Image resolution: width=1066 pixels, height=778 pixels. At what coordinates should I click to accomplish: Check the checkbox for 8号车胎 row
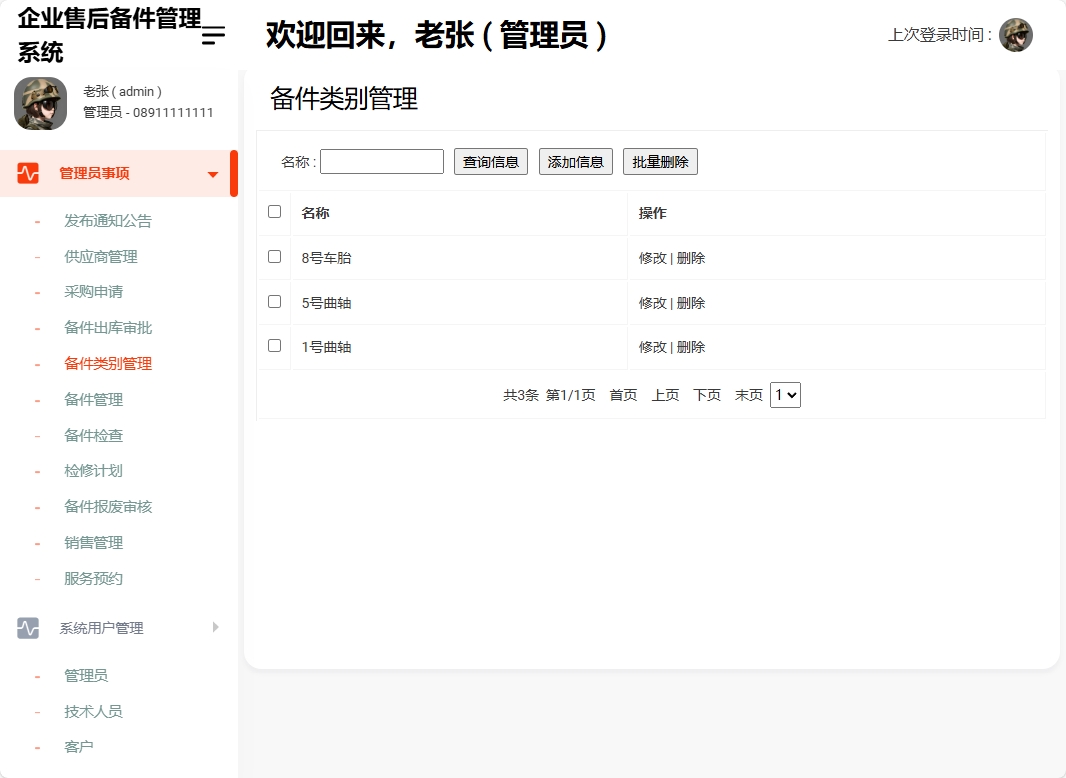click(x=273, y=256)
